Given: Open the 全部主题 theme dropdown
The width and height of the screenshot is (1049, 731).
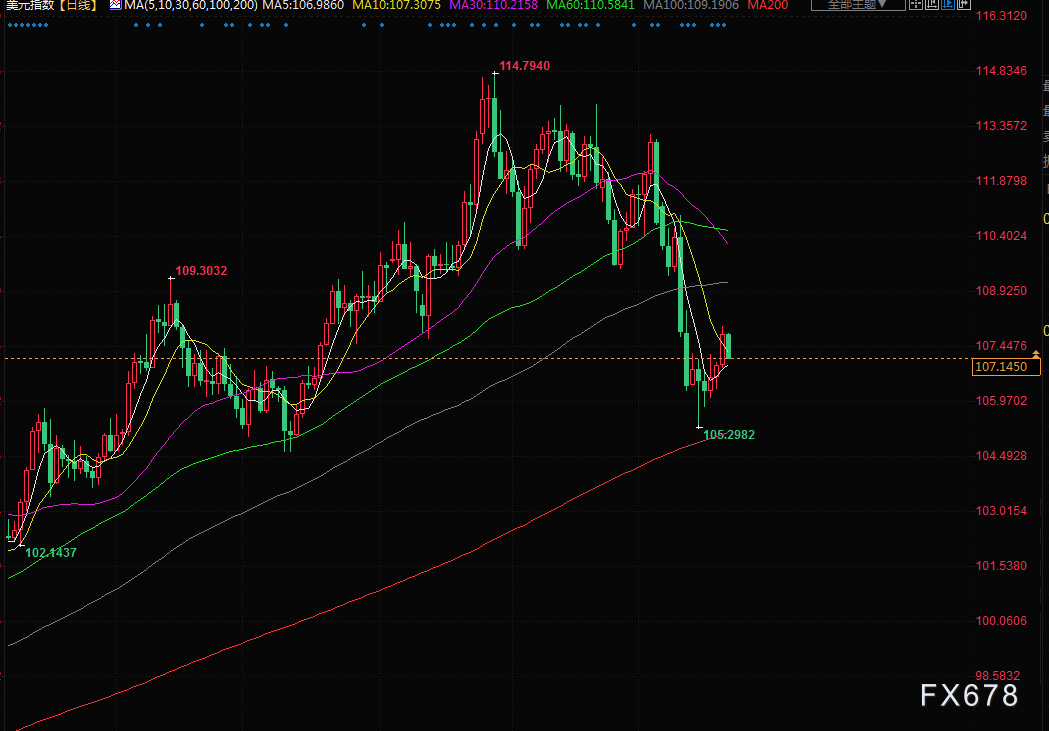Looking at the screenshot, I should tap(858, 5).
